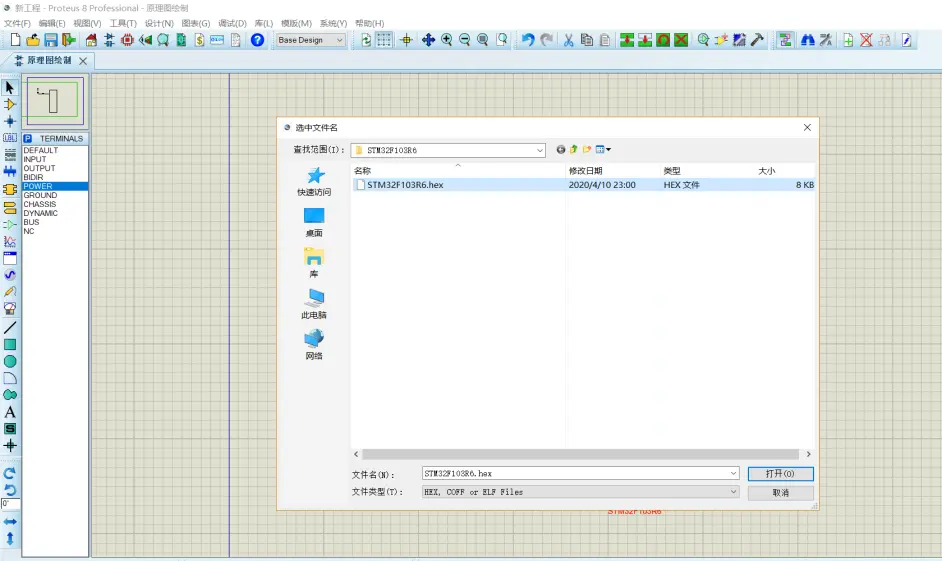Open the 编辑(E) menu
This screenshot has height=561, width=942.
coord(52,23)
